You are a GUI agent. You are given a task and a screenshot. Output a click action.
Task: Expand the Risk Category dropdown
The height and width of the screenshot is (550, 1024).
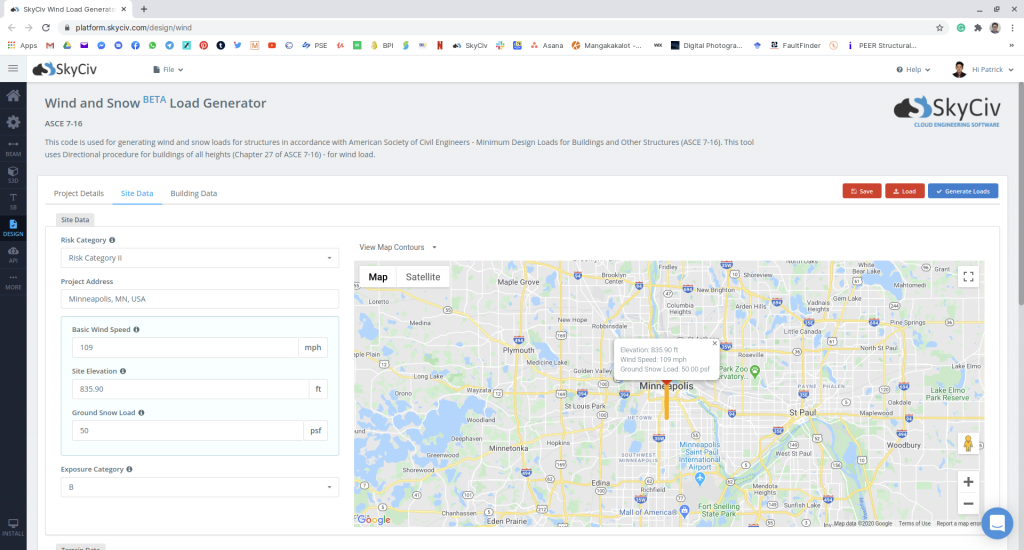point(199,258)
